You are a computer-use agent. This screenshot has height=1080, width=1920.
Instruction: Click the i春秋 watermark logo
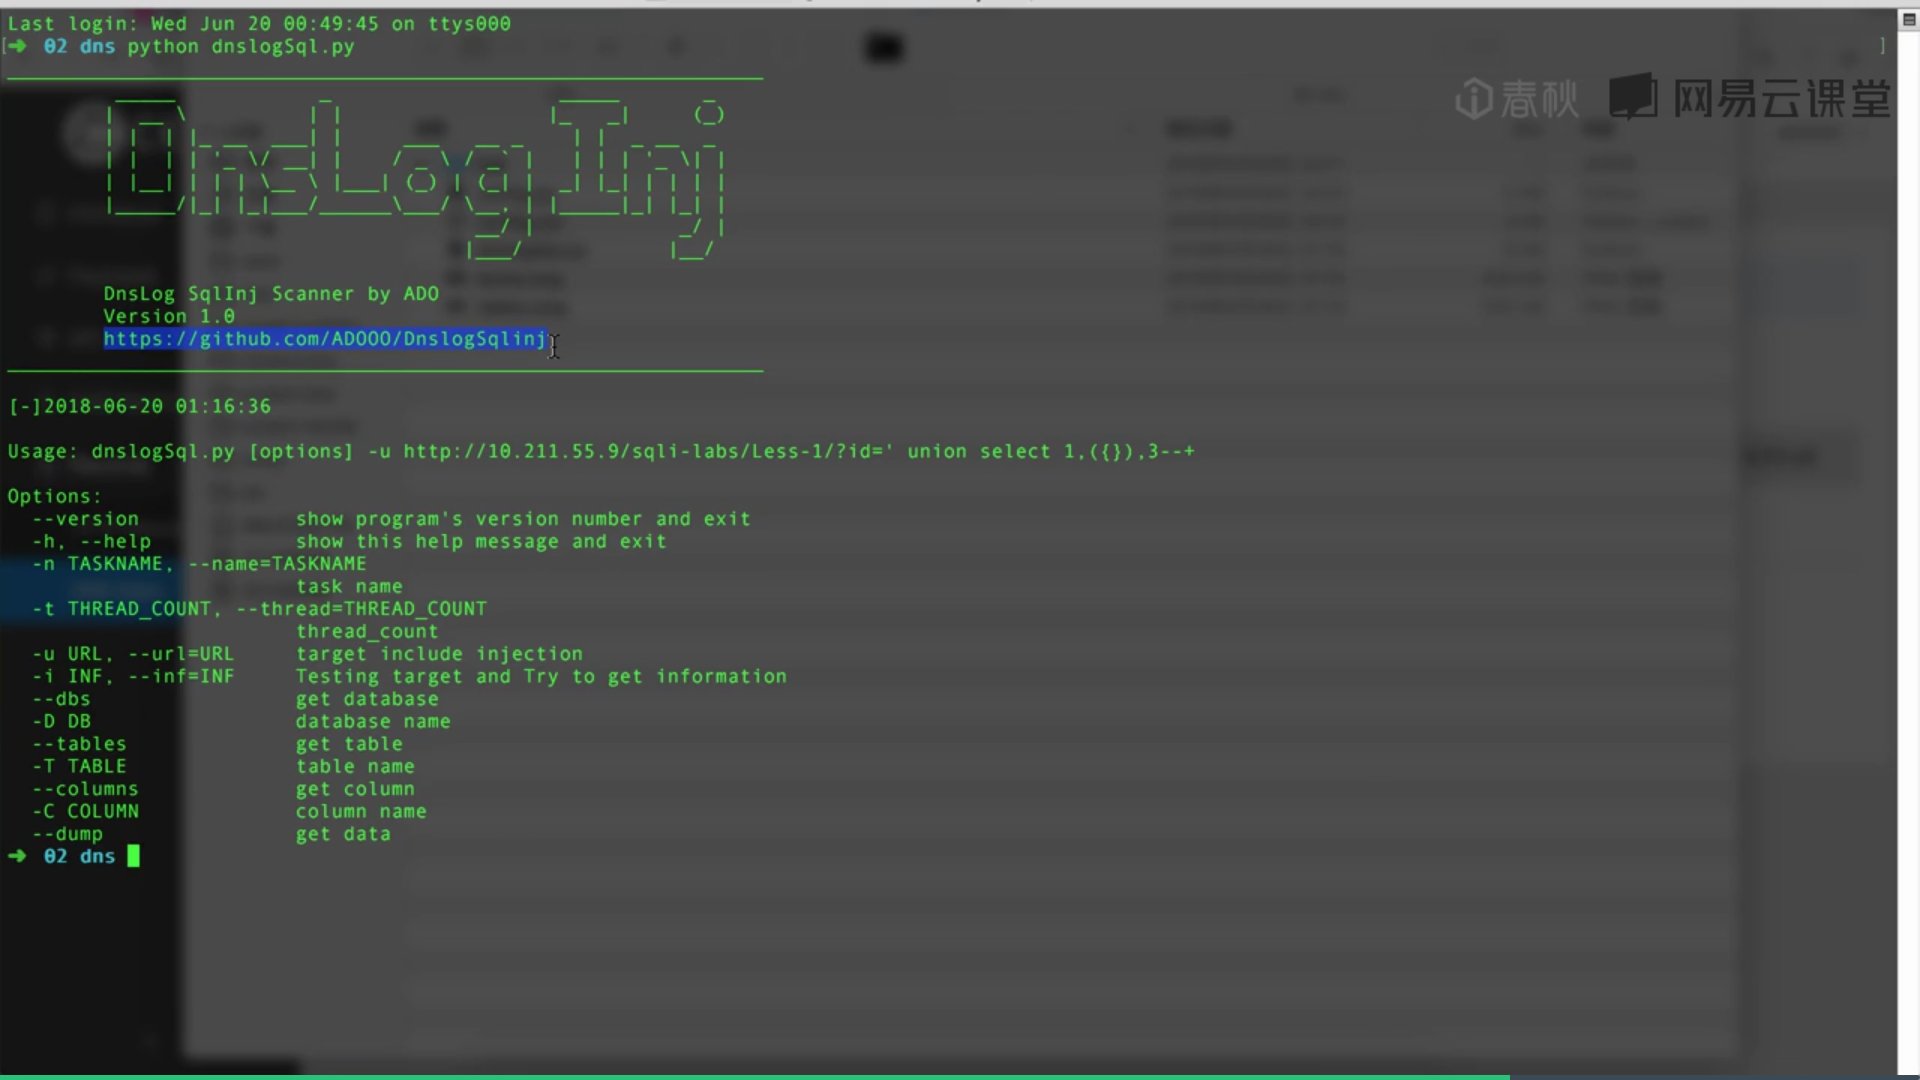[x=1516, y=98]
